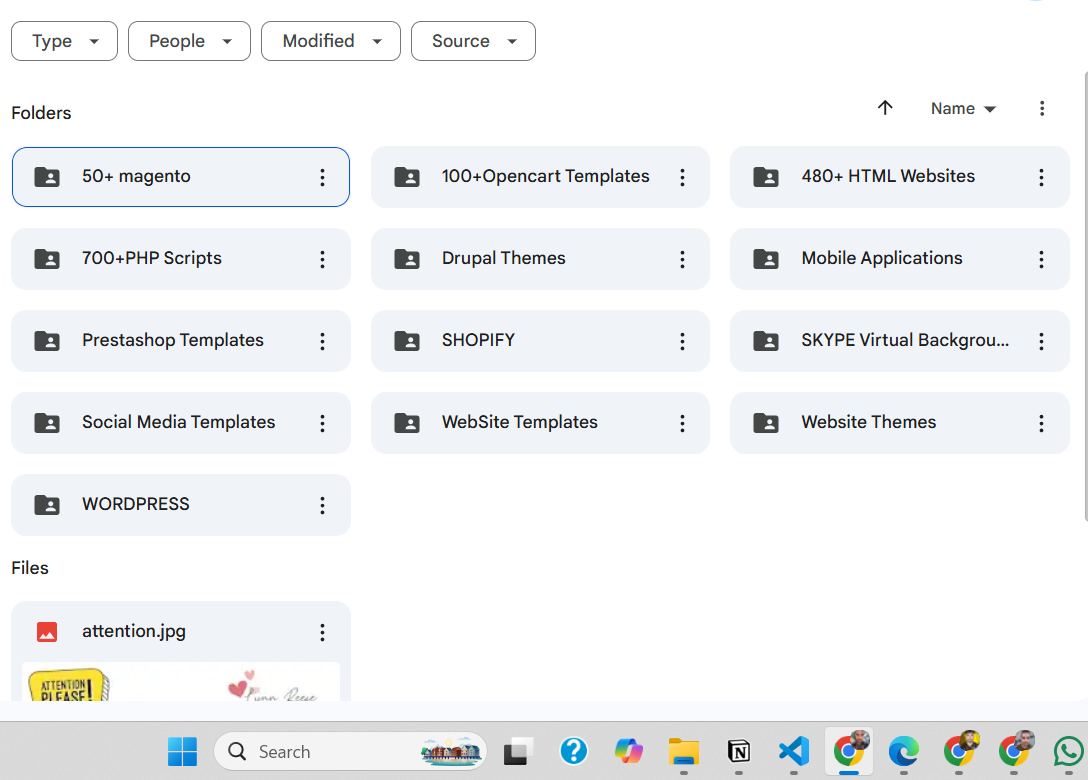This screenshot has width=1088, height=780.
Task: Change sort field via Name dropdown
Action: point(963,109)
